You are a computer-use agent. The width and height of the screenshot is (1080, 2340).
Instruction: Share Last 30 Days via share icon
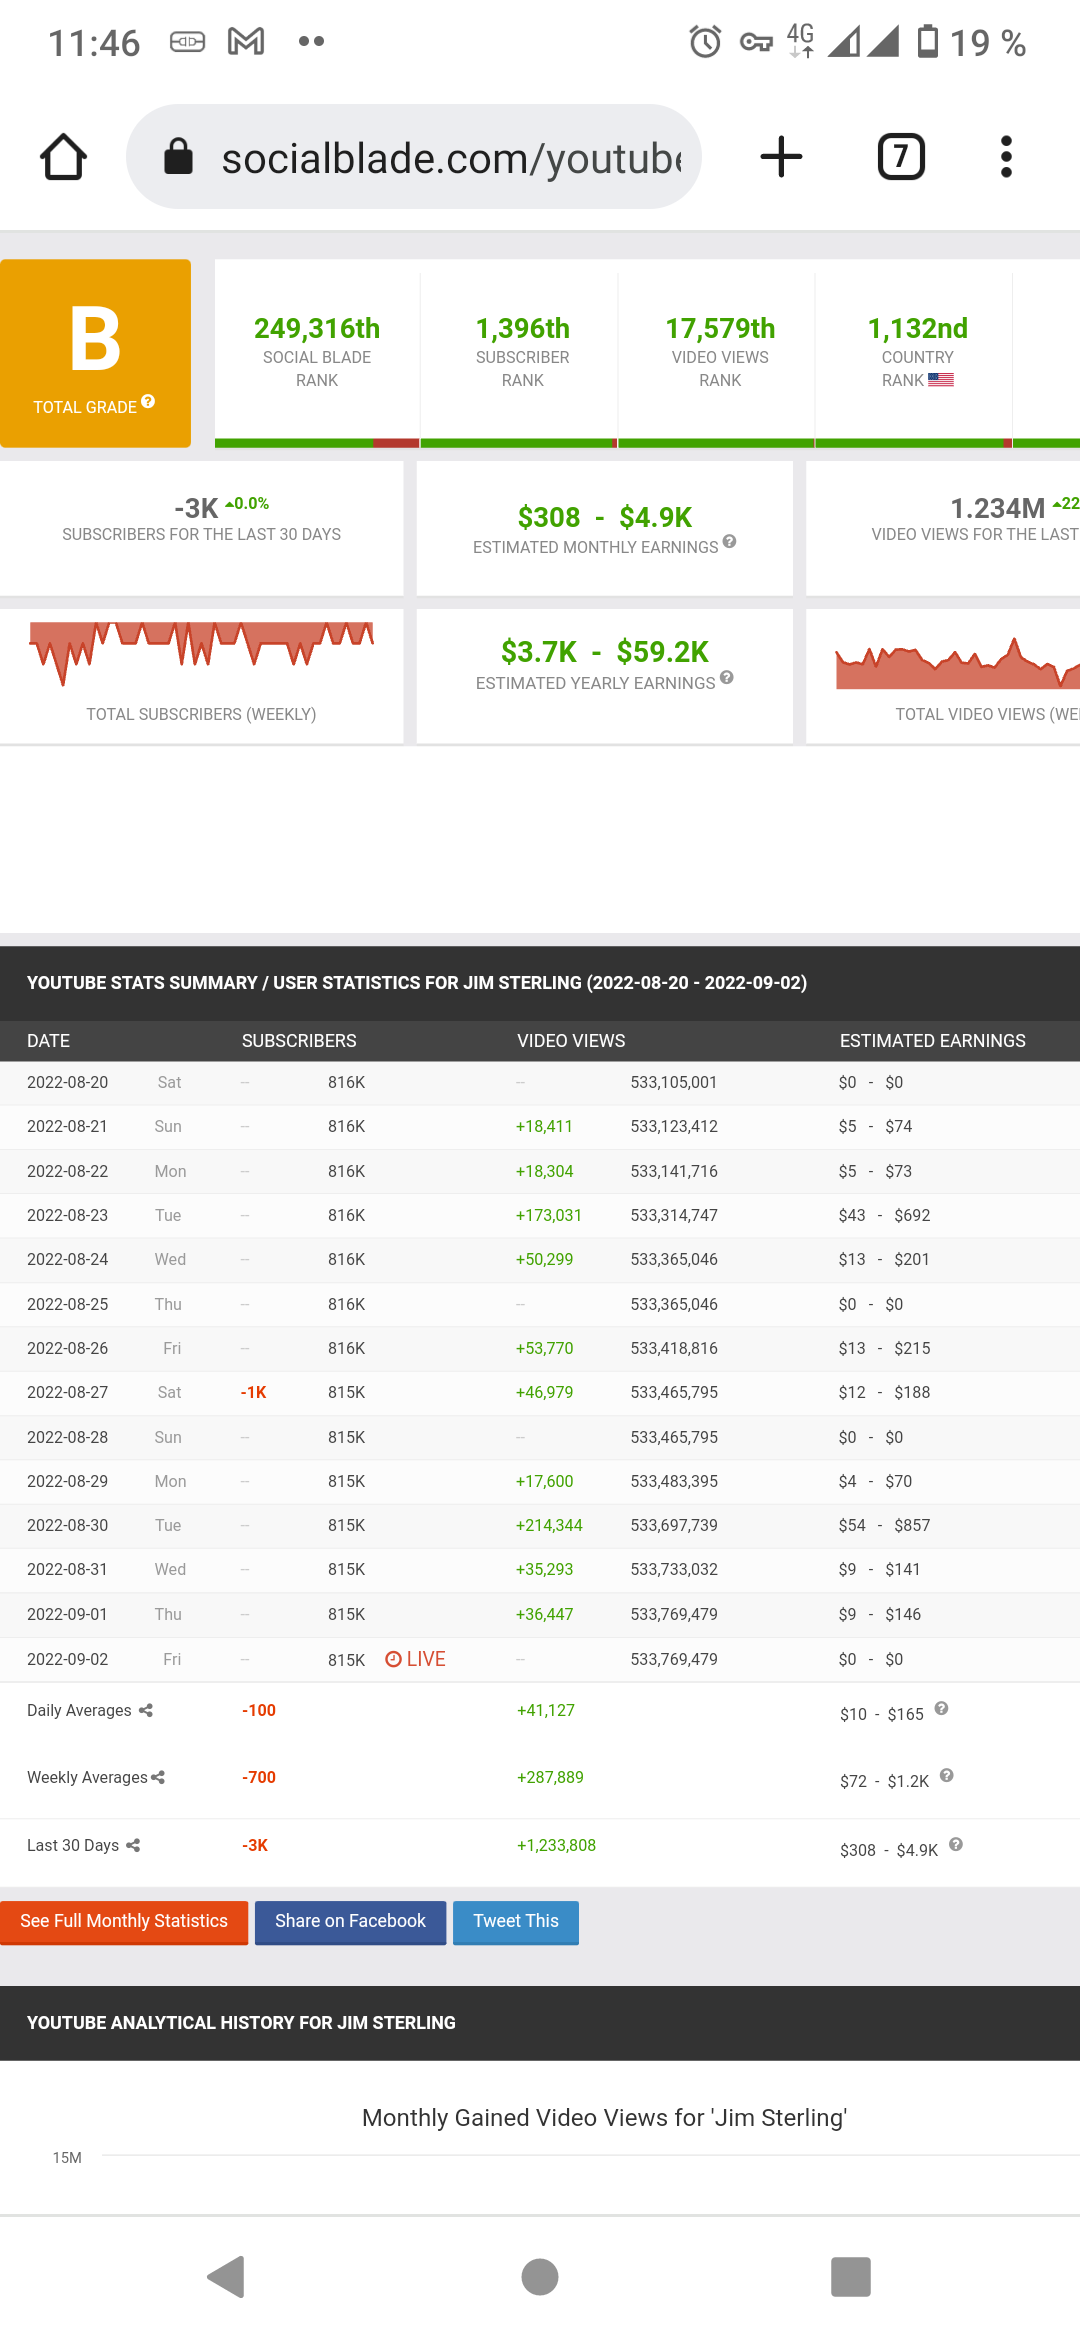click(133, 1845)
